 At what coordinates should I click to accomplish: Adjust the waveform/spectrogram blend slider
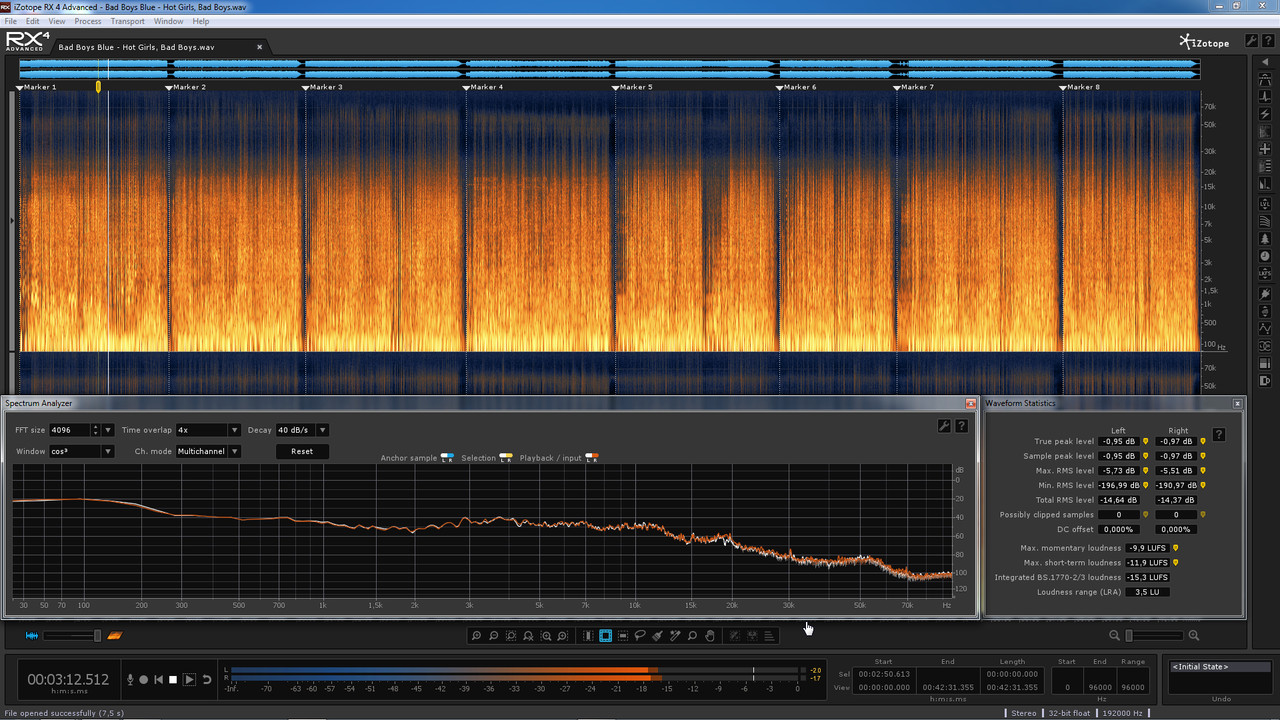[70, 636]
